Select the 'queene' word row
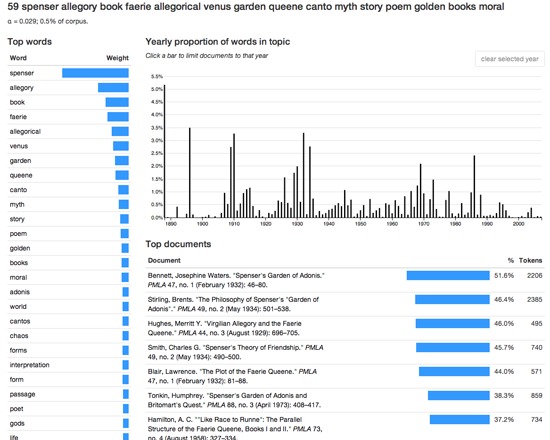This screenshot has width=550, height=440. 69,175
